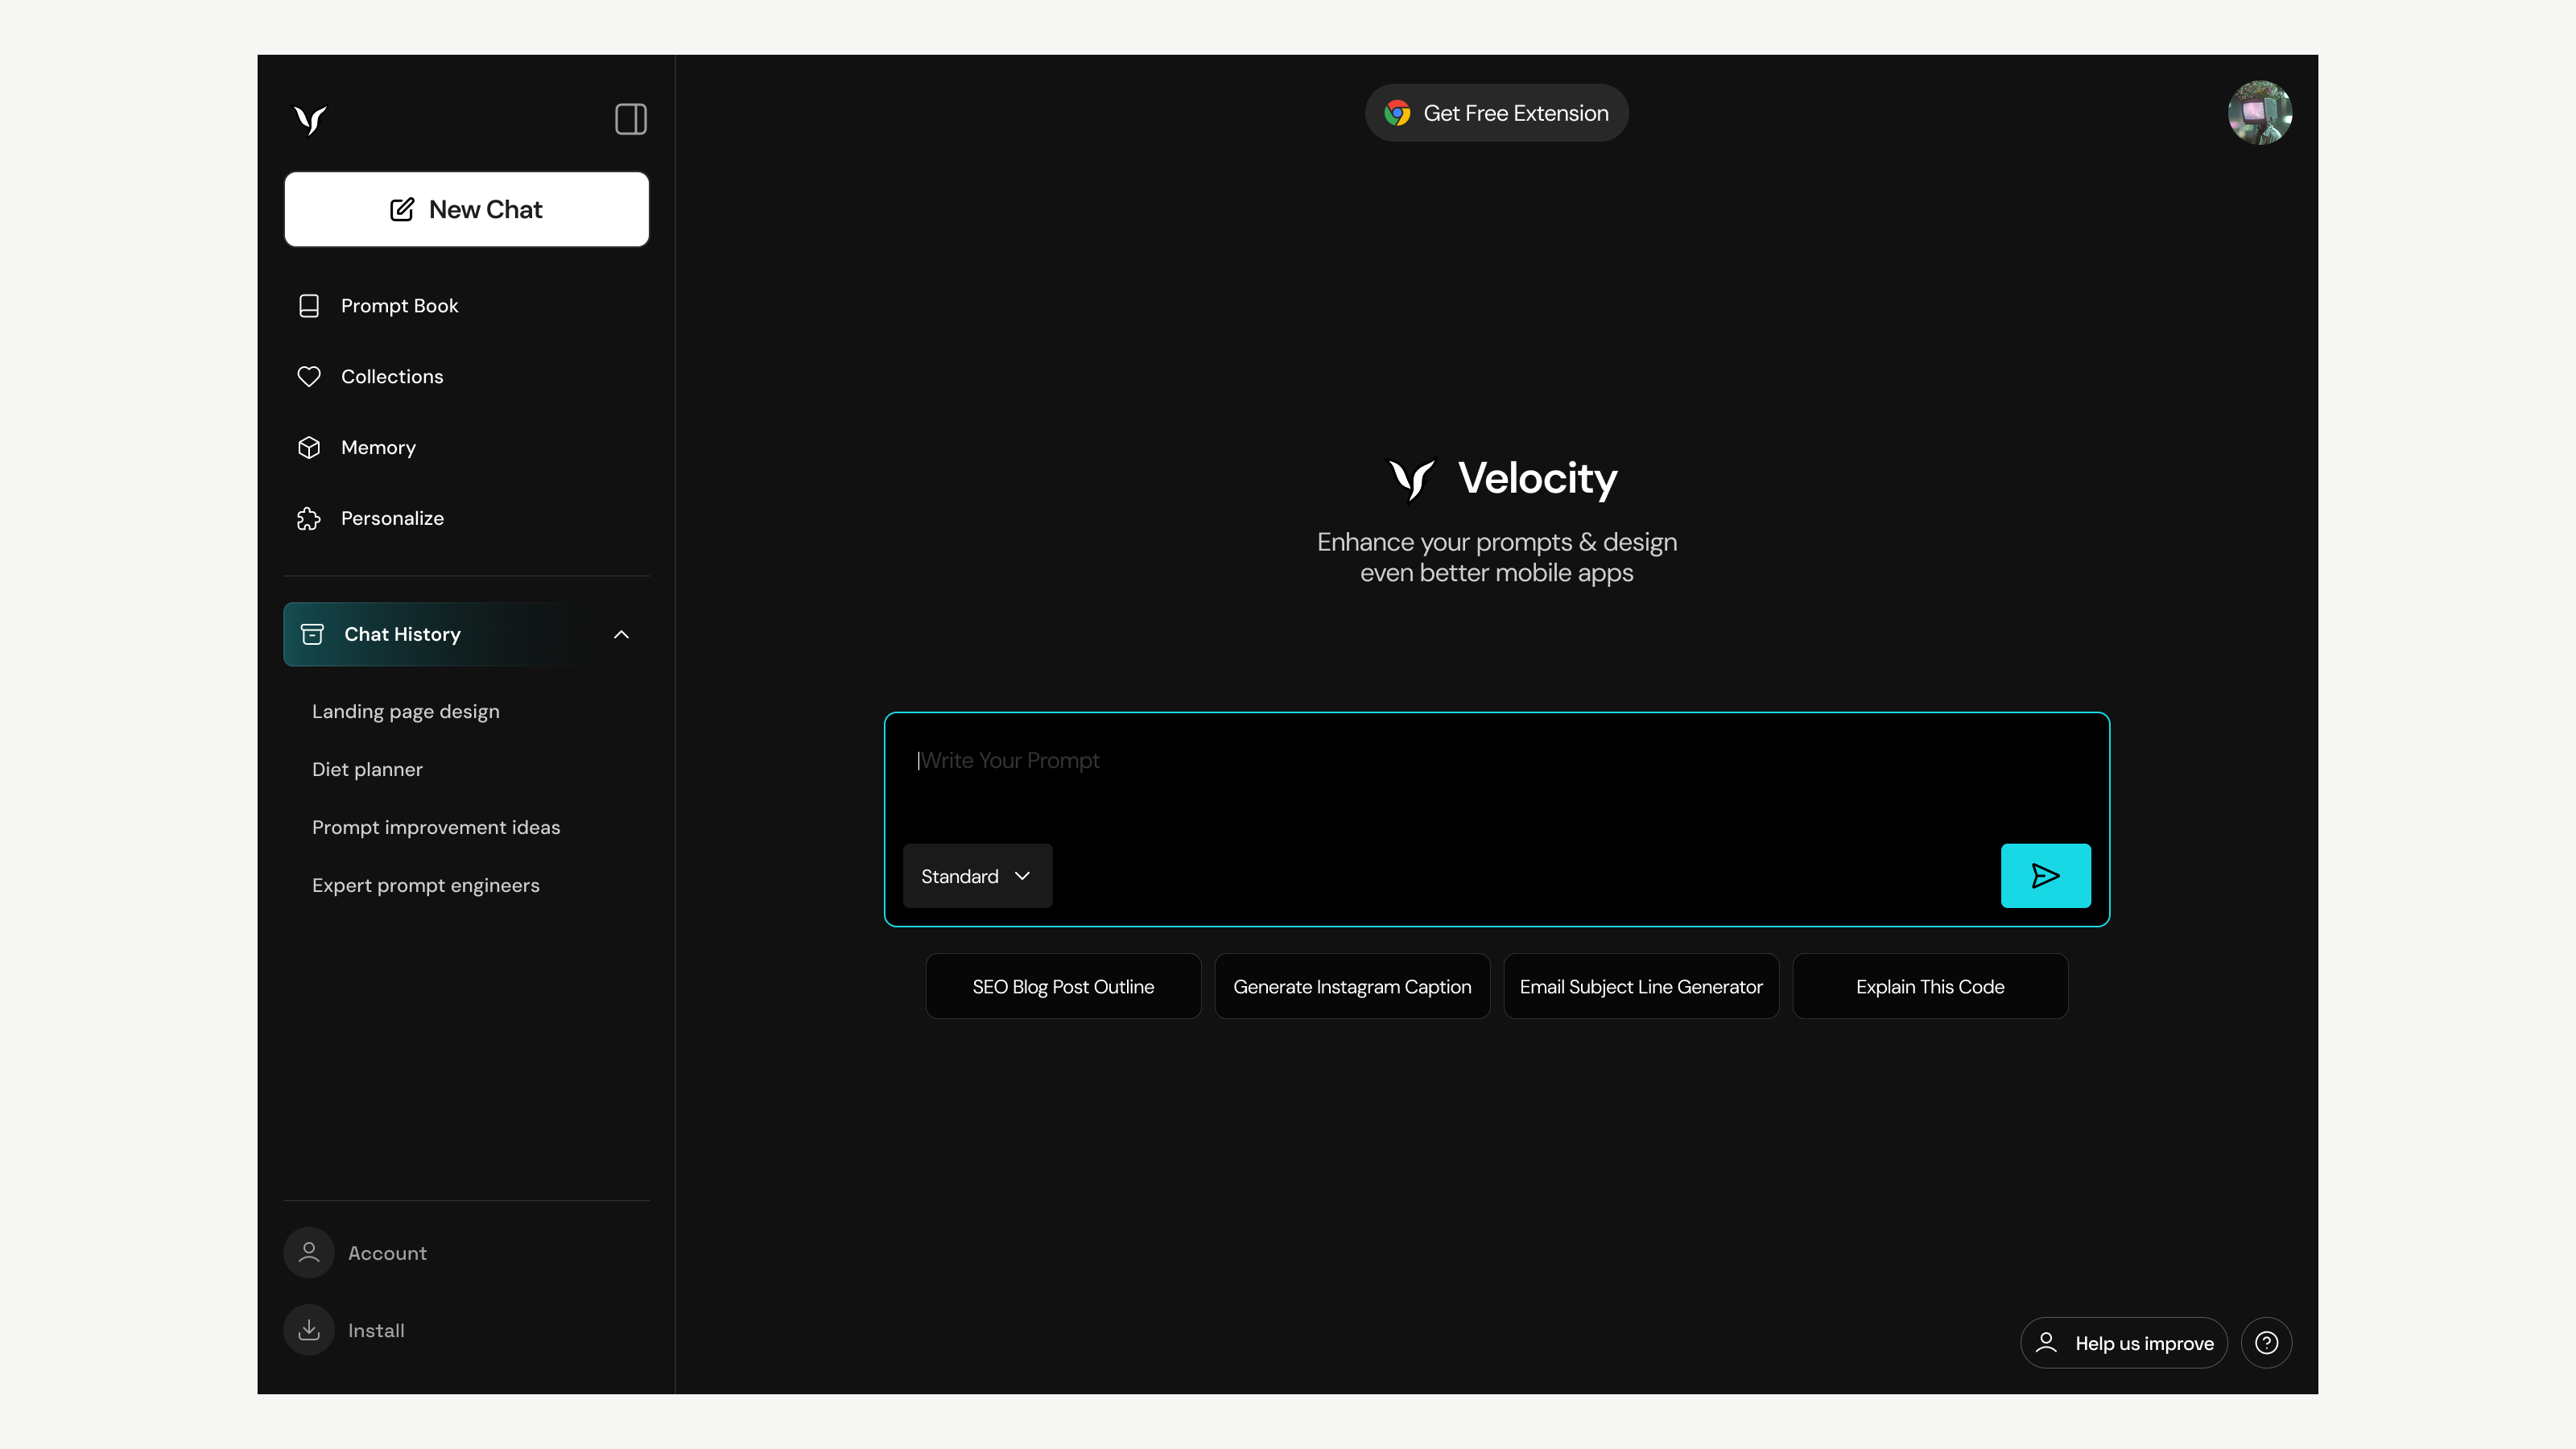The image size is (2576, 1449).
Task: Select Memory in the sidebar
Action: pyautogui.click(x=378, y=447)
